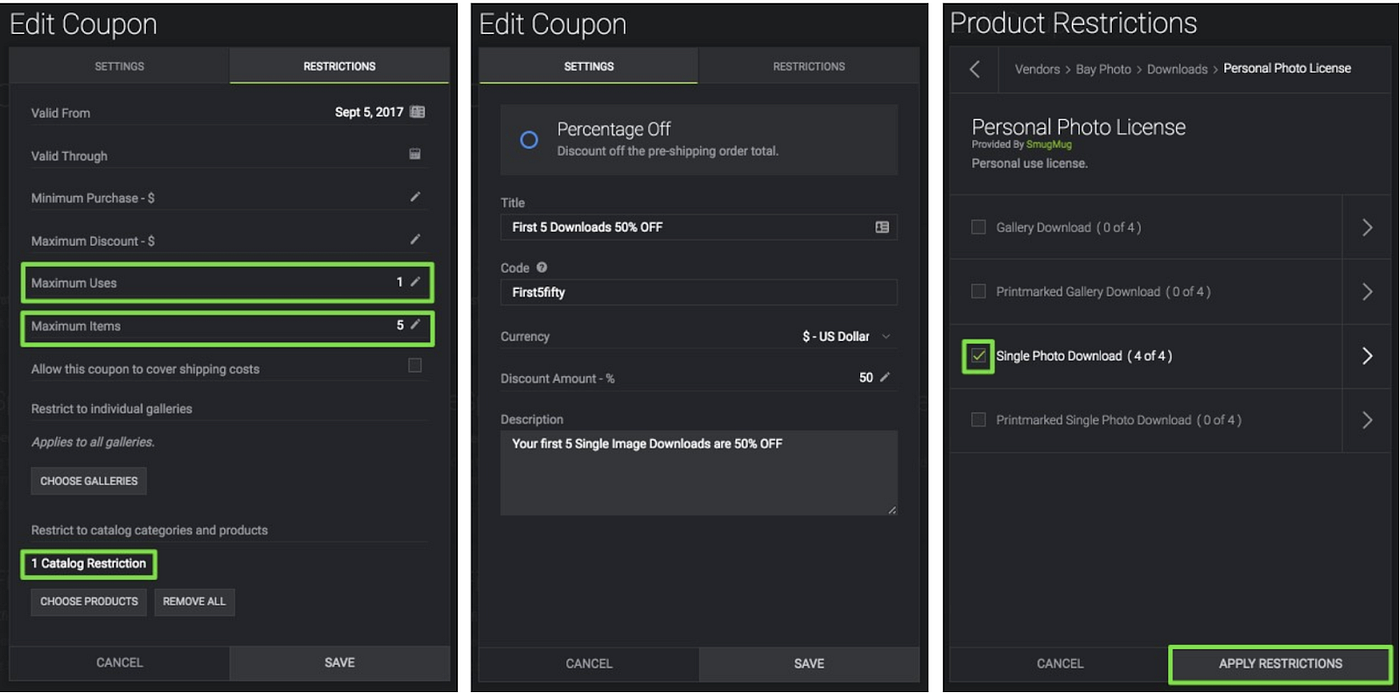Expand Printmarked Single Photo Download row
Image resolution: width=1400 pixels, height=693 pixels.
pyautogui.click(x=1367, y=420)
